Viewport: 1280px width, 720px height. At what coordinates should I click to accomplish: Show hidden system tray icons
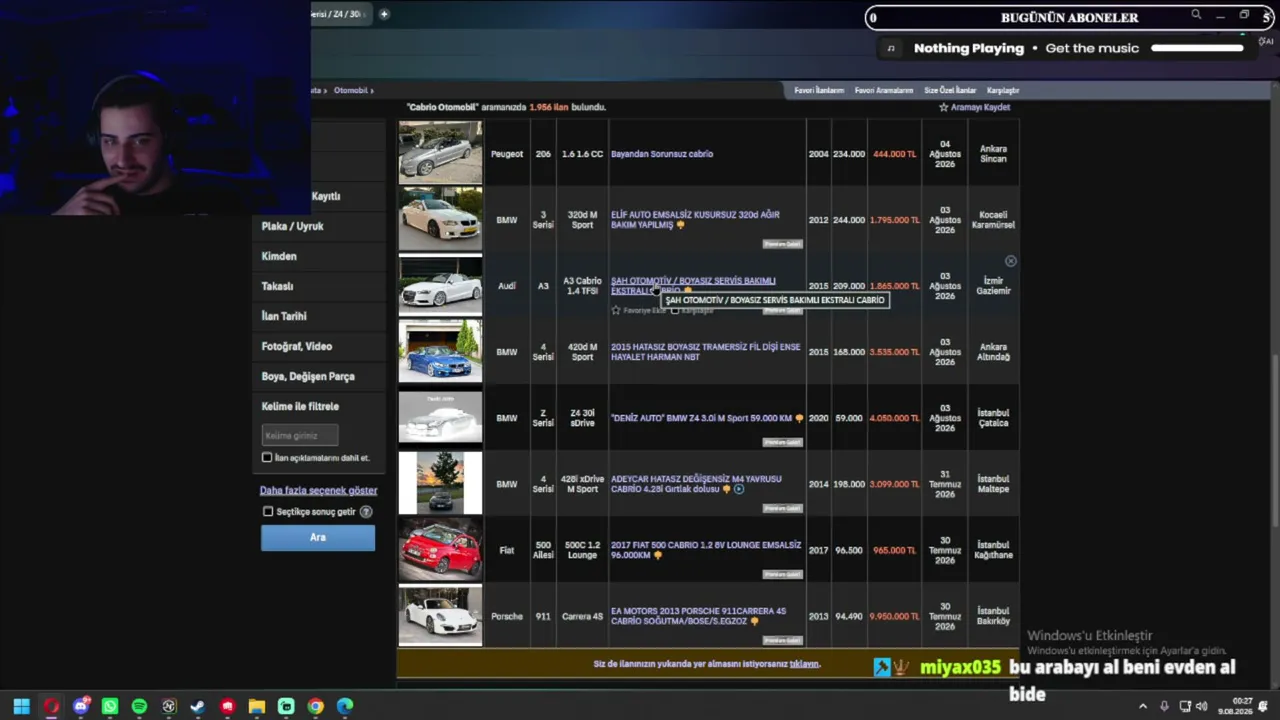pyautogui.click(x=1143, y=706)
